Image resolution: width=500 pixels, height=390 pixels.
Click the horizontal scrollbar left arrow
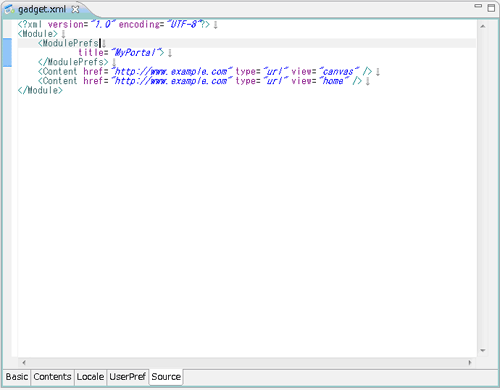24,362
